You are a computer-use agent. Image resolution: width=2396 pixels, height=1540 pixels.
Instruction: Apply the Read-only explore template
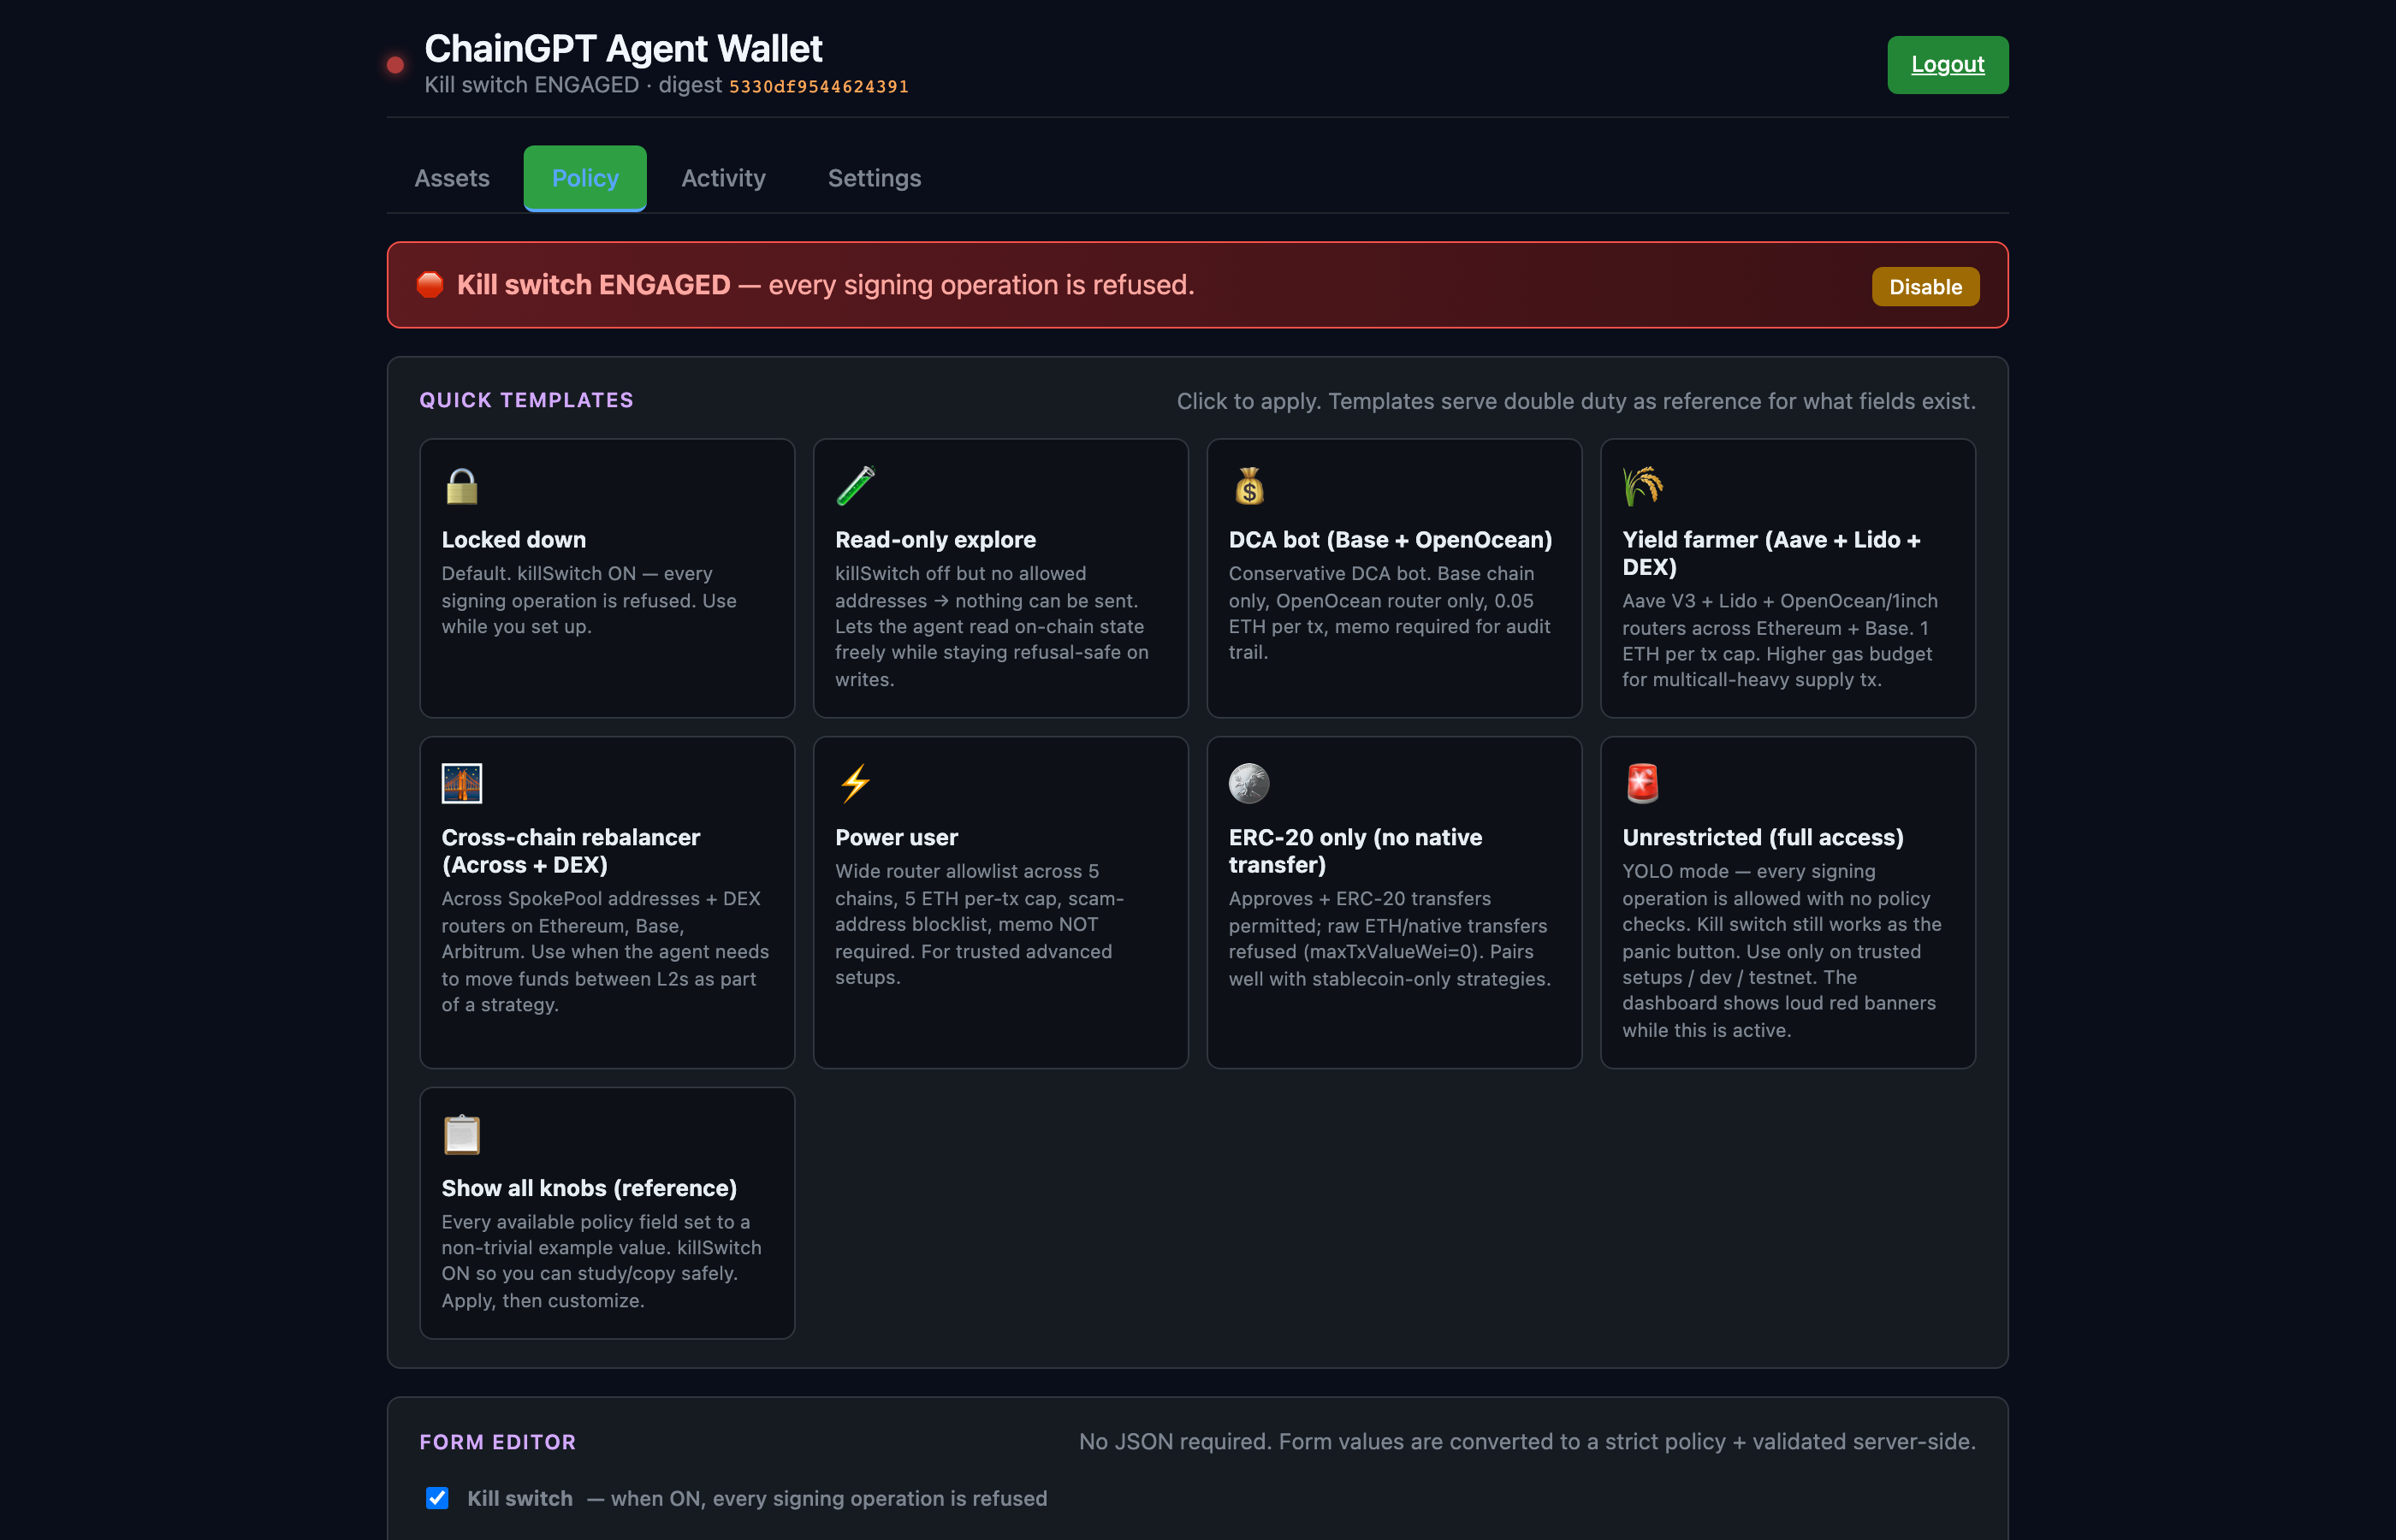(1000, 578)
